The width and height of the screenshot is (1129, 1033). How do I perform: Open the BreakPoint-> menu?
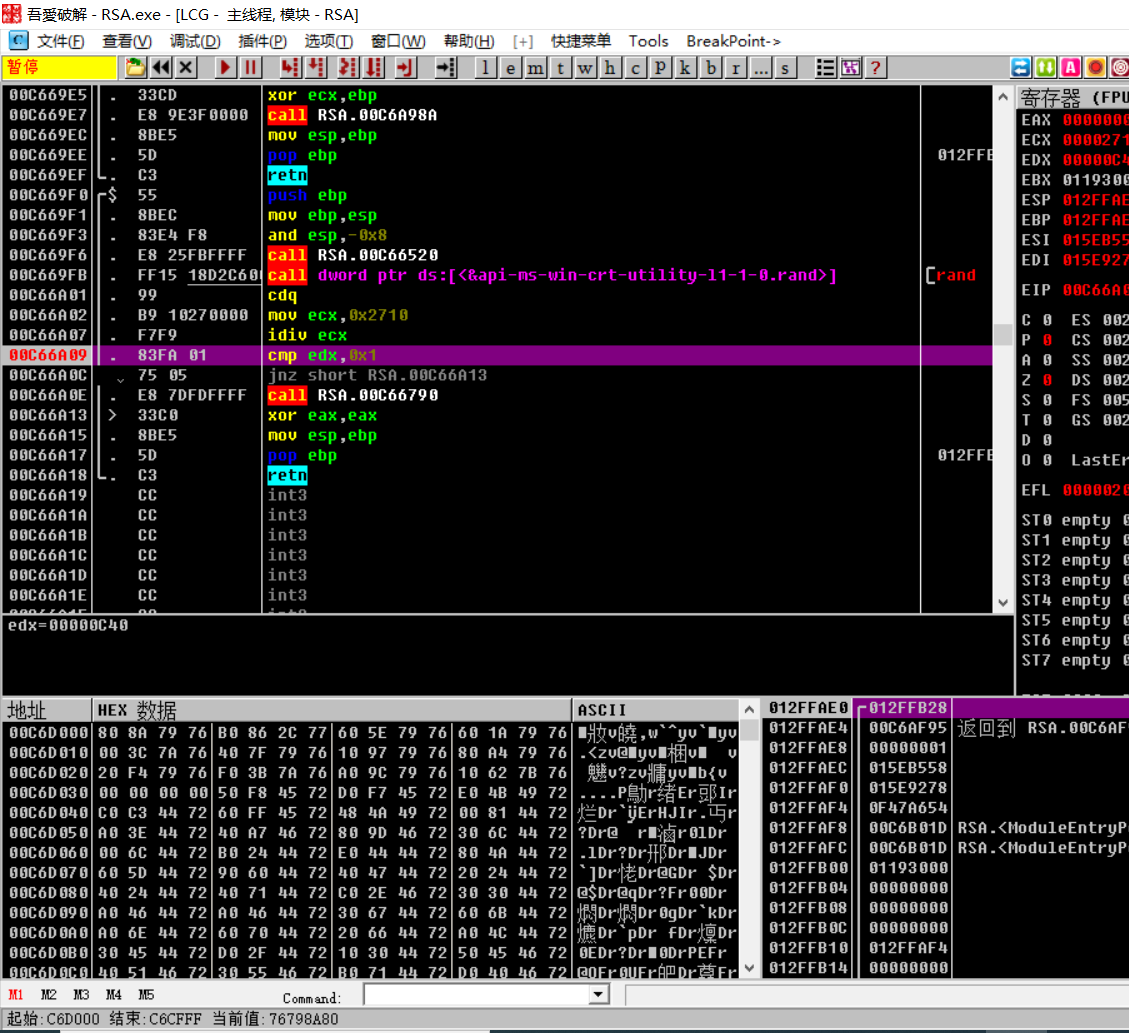click(x=733, y=41)
